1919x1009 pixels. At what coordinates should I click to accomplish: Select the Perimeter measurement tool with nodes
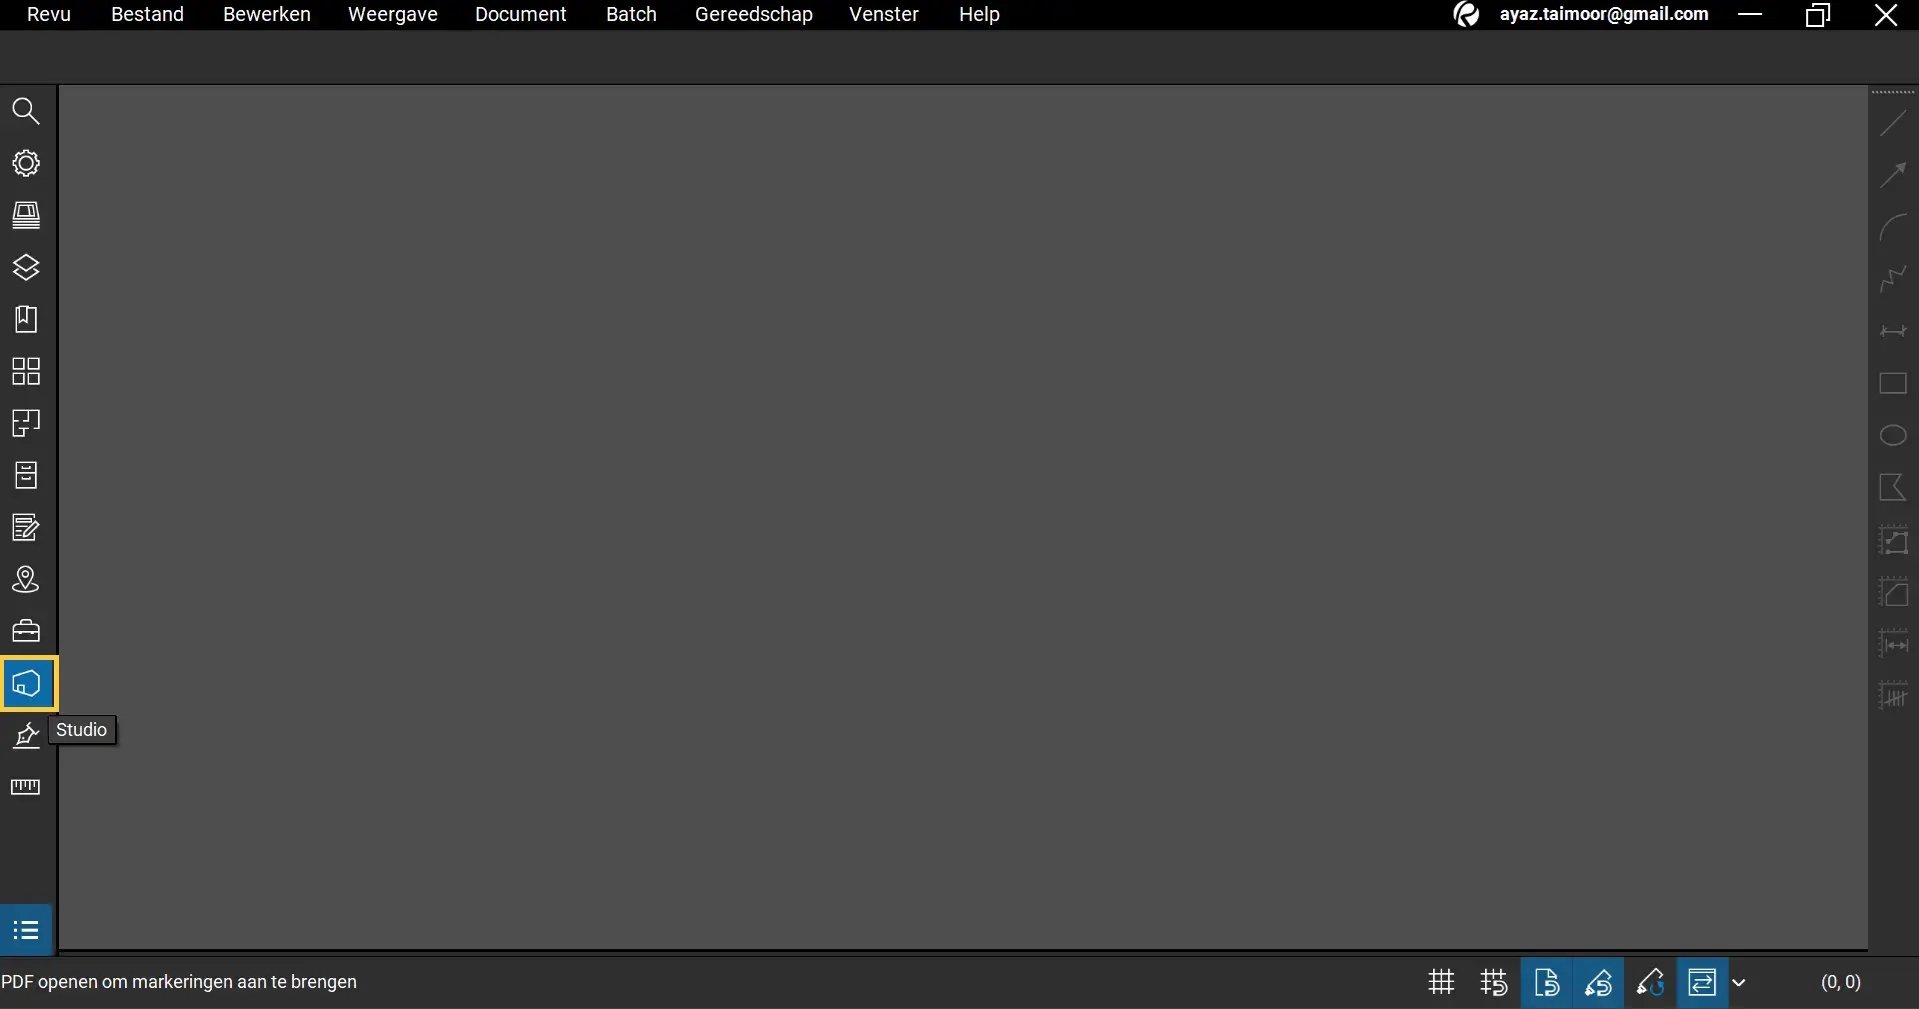pyautogui.click(x=1893, y=540)
